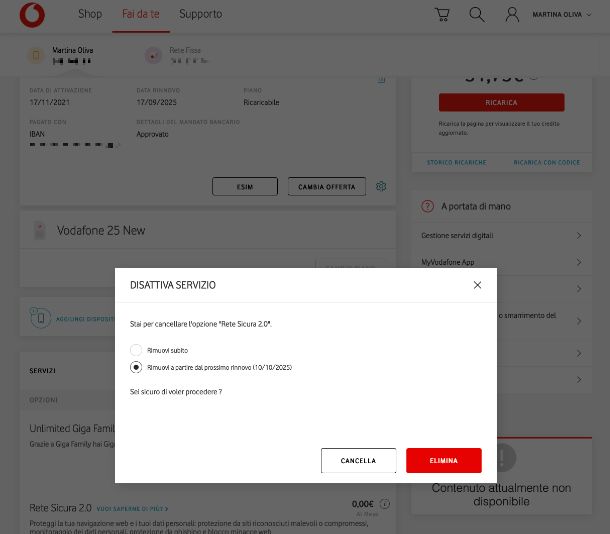The width and height of the screenshot is (610, 534).
Task: Open VUOI SAPERNE DI PIÙ link for Rete Sicura
Action: coord(132,509)
